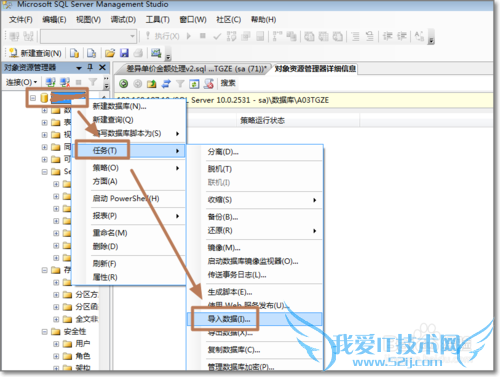This screenshot has height=377, width=500.
Task: Click the yellow database path bar
Action: tap(303, 100)
